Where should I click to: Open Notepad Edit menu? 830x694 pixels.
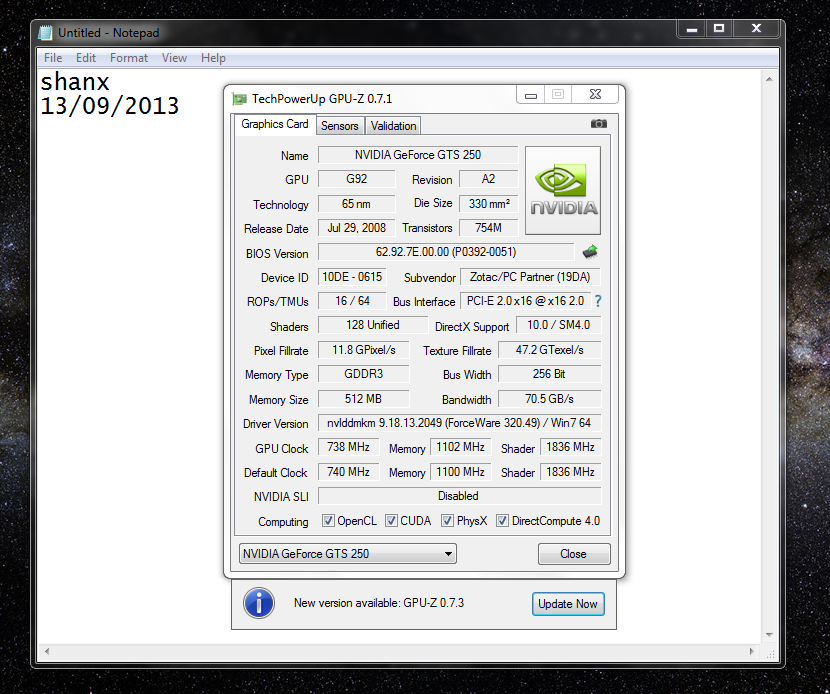86,58
